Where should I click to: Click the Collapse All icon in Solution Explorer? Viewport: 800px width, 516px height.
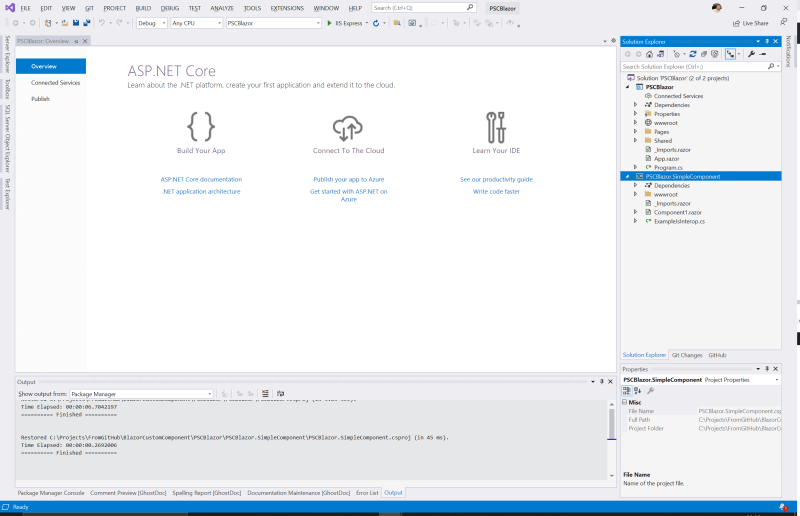click(x=704, y=54)
